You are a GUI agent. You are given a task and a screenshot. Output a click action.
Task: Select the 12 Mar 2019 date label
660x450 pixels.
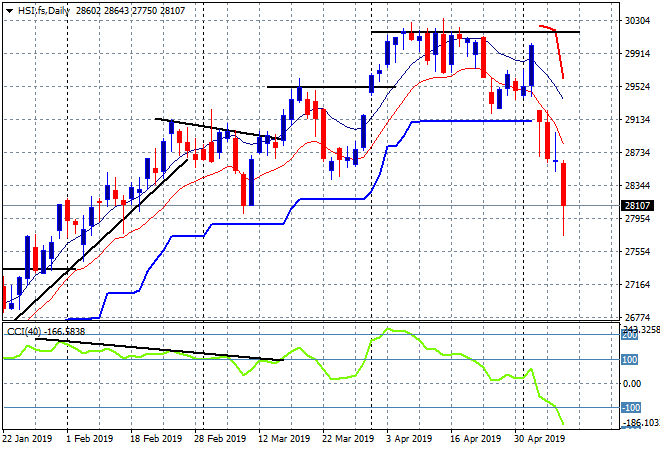coord(284,439)
